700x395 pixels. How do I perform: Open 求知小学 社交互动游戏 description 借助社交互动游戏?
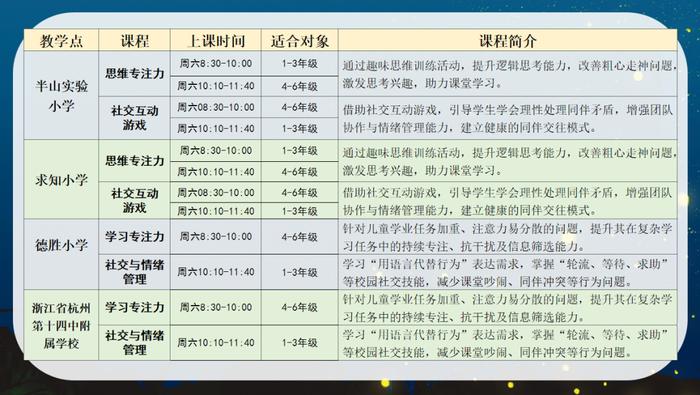tap(508, 200)
